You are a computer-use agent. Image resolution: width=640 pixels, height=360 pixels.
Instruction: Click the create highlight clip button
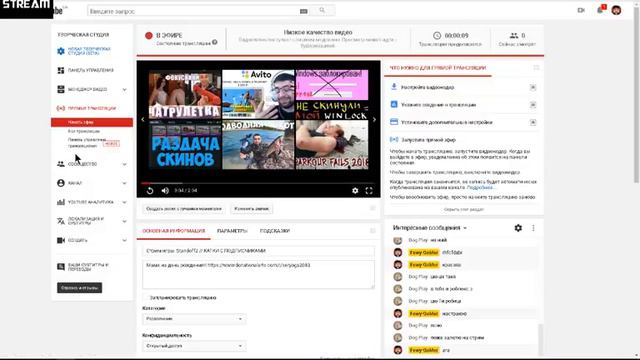(184, 209)
